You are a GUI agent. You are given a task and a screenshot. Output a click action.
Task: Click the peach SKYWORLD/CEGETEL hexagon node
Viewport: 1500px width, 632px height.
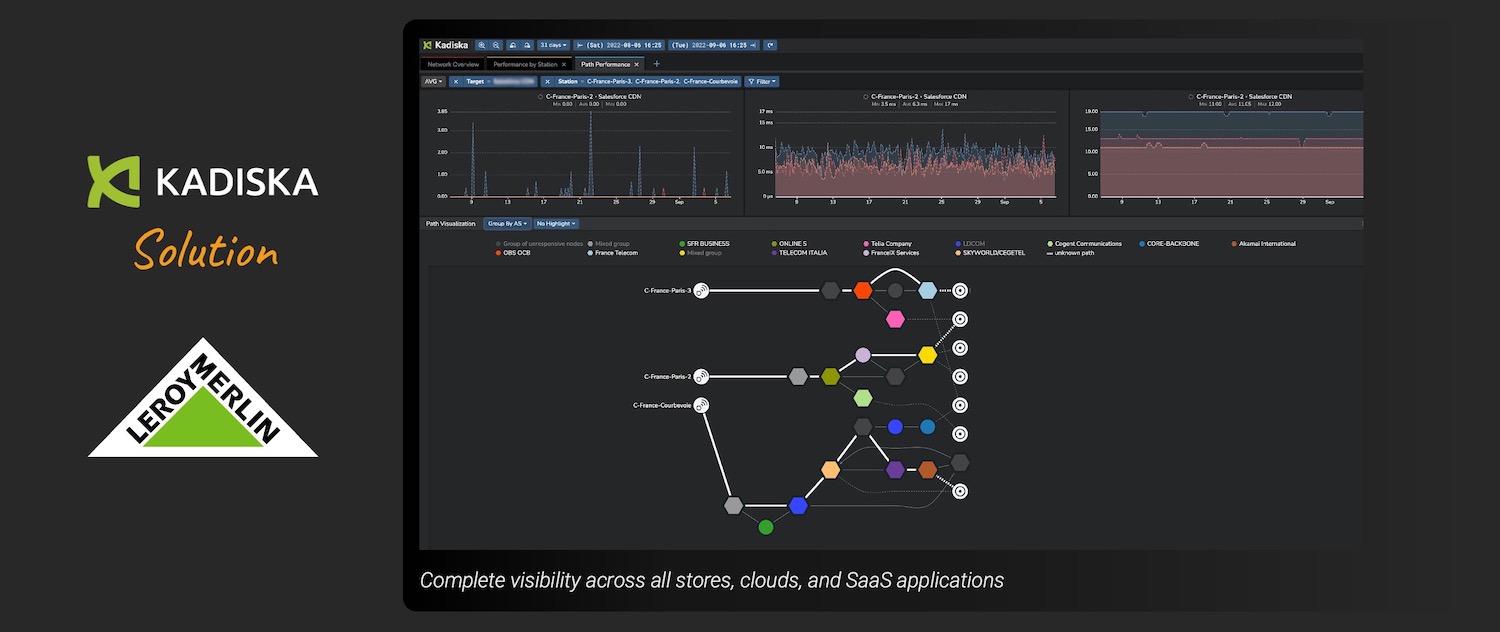(830, 469)
